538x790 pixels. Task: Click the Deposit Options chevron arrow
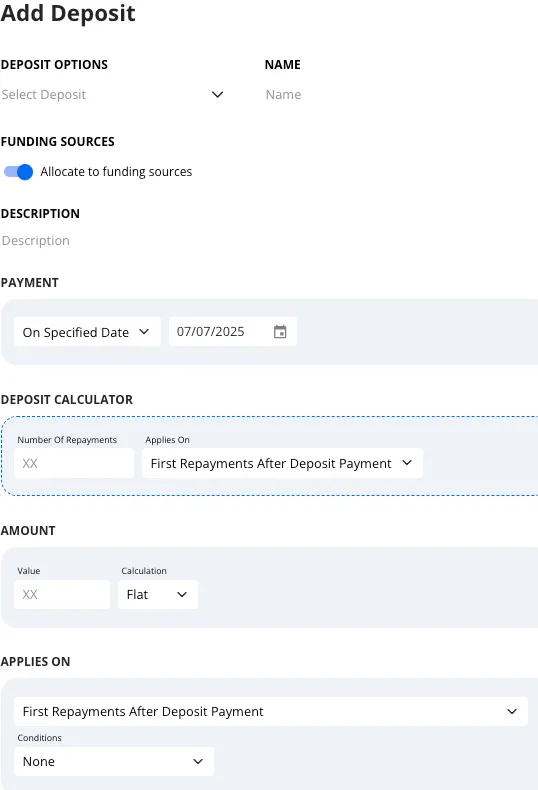click(218, 94)
